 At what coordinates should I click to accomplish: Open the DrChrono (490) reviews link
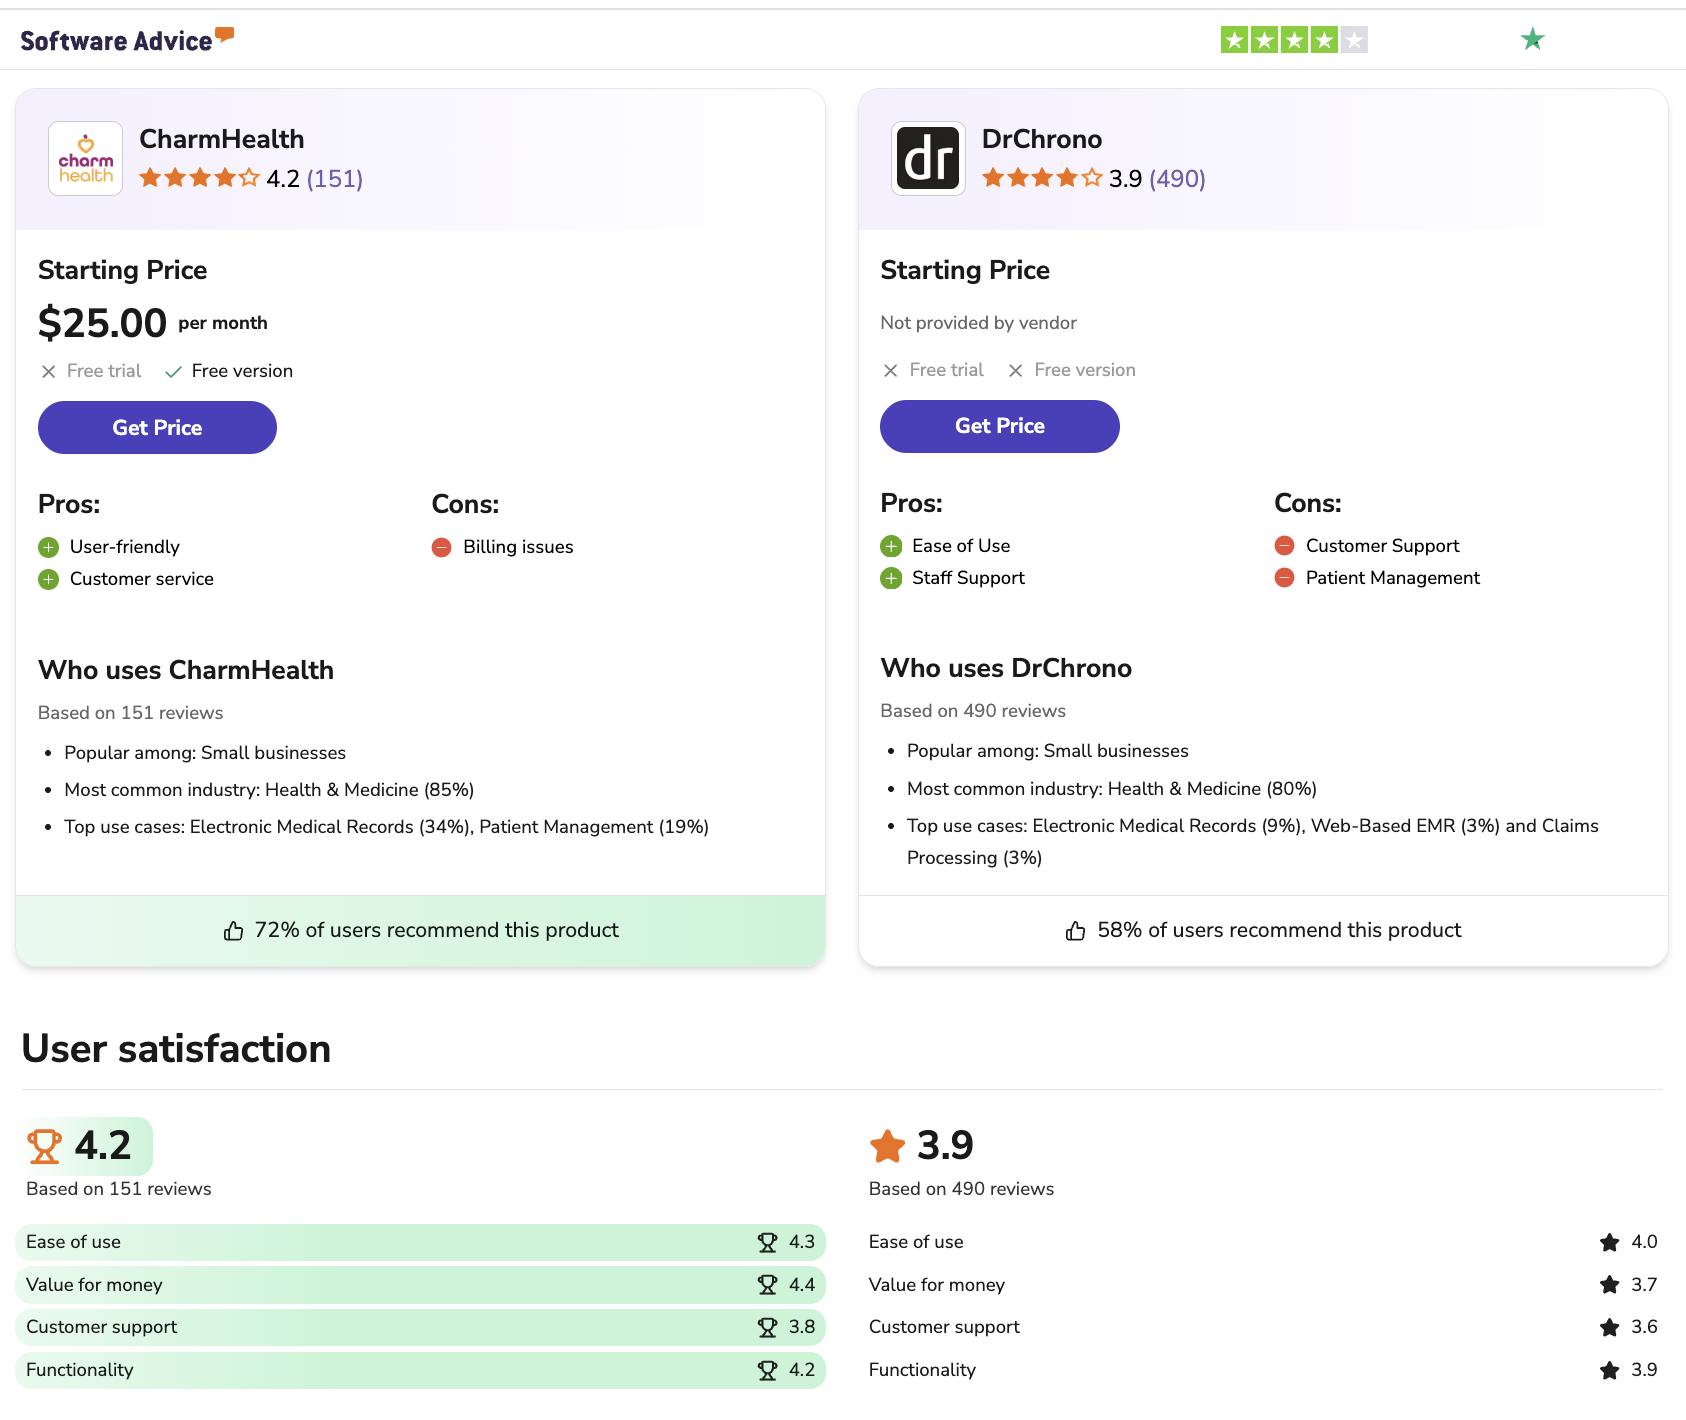pyautogui.click(x=1177, y=179)
